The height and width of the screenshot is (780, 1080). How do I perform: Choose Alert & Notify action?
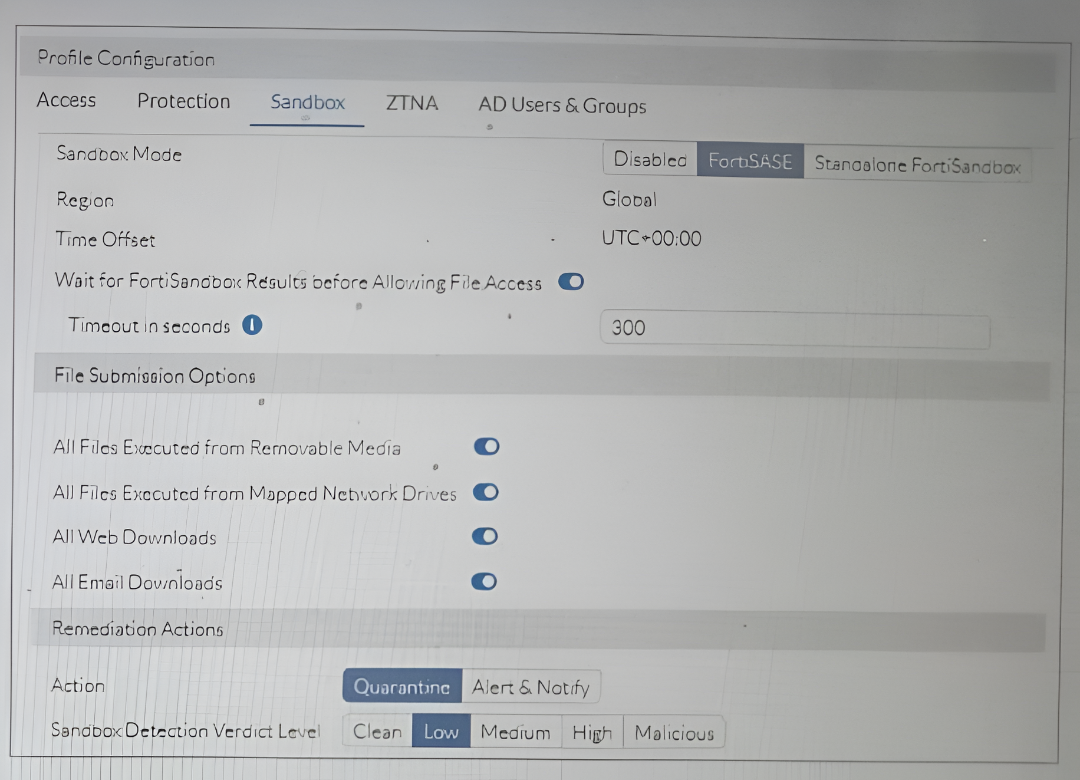click(x=531, y=687)
